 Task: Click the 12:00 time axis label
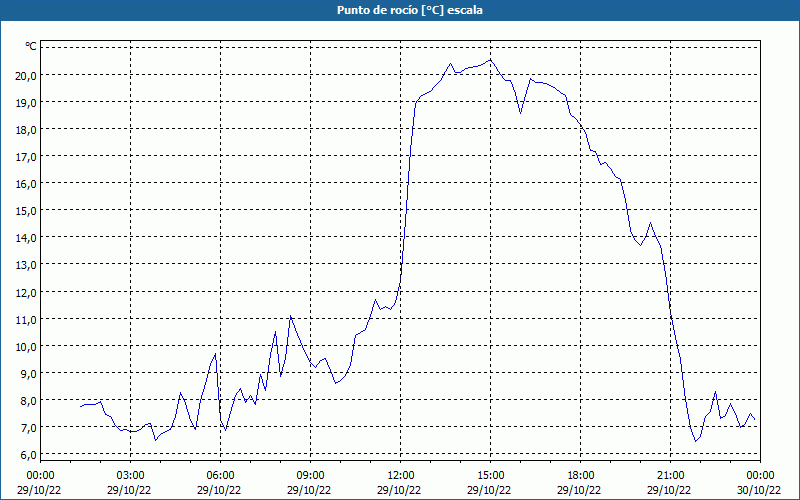(x=401, y=476)
